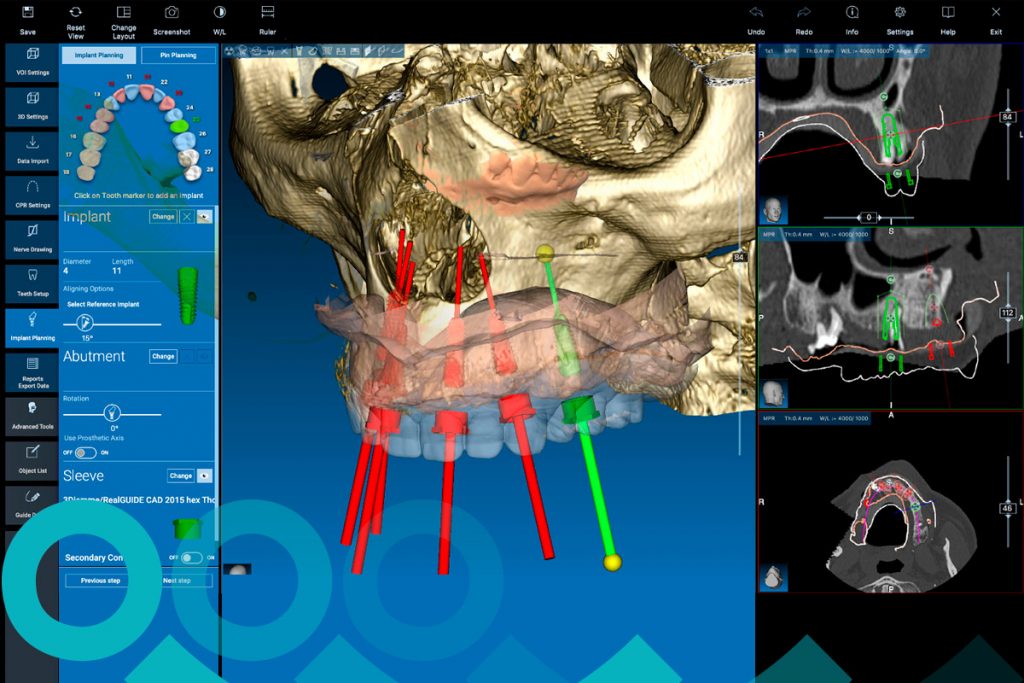Activate the W/L window level tool
This screenshot has width=1024, height=683.
(x=219, y=20)
